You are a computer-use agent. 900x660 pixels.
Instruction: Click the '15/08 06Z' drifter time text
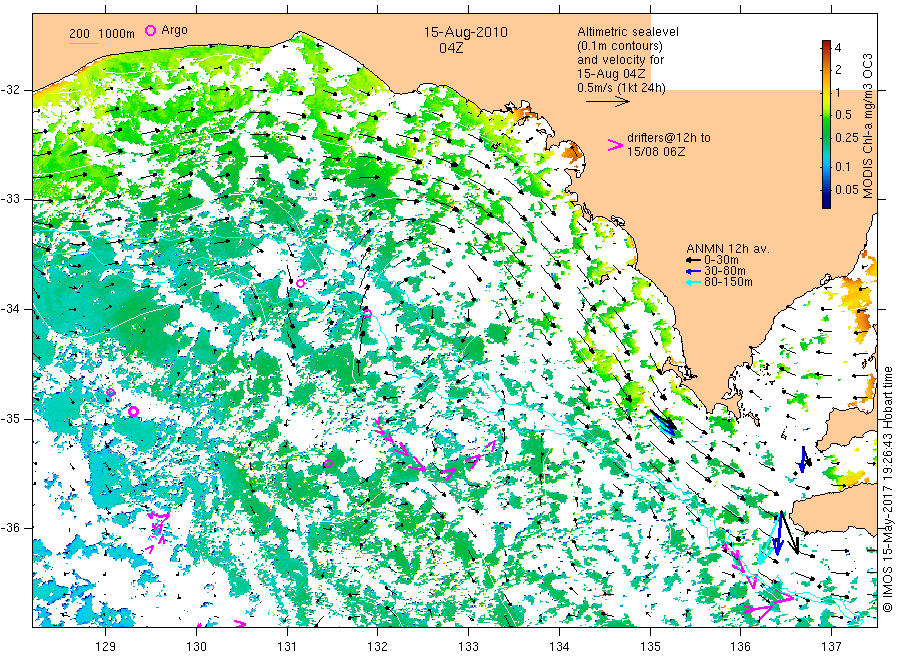coord(655,152)
